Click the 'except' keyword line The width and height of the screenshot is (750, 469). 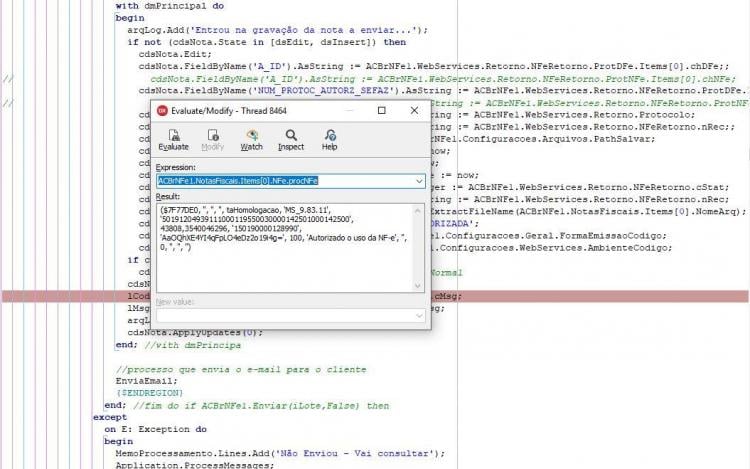(110, 417)
